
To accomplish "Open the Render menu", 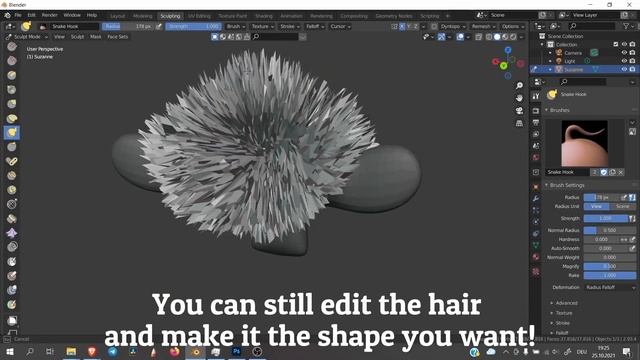I will [49, 15].
